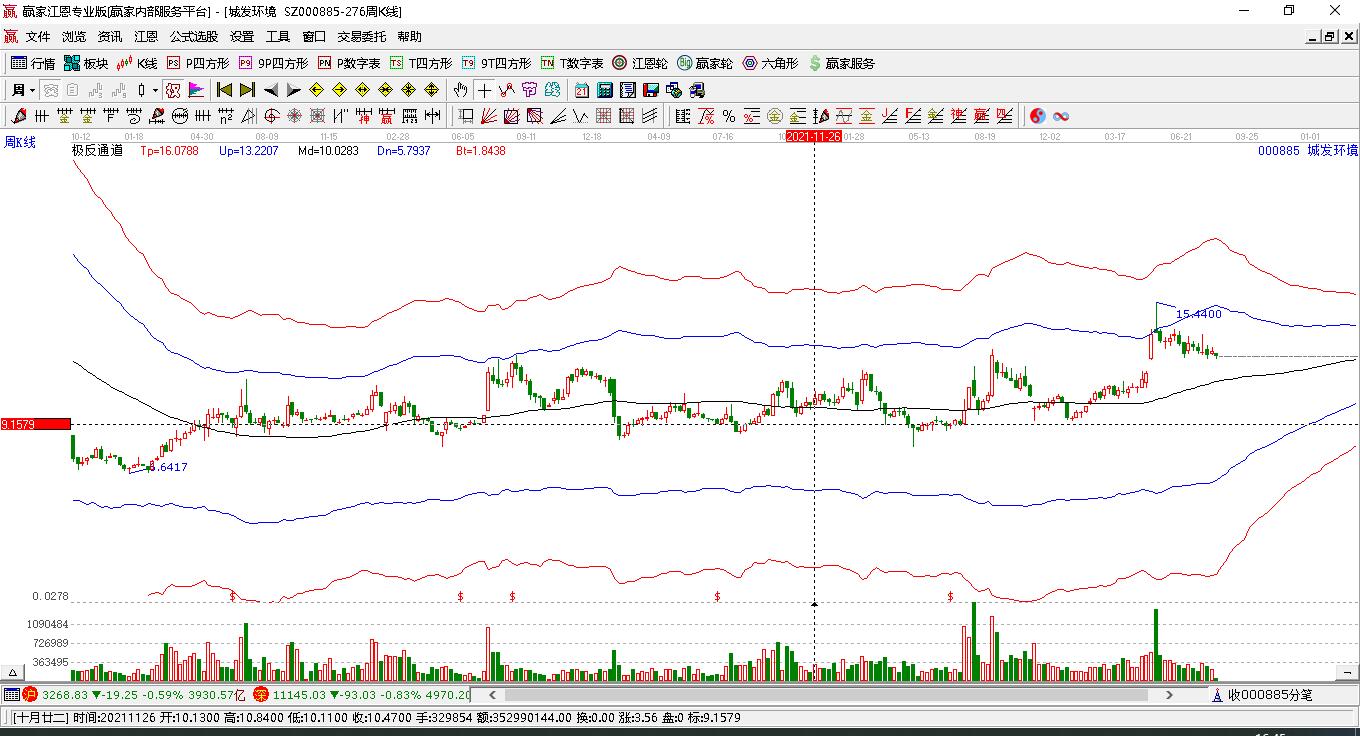Viewport: 1360px width, 736px height.
Task: Step back with the black left arrow
Action: [270, 90]
